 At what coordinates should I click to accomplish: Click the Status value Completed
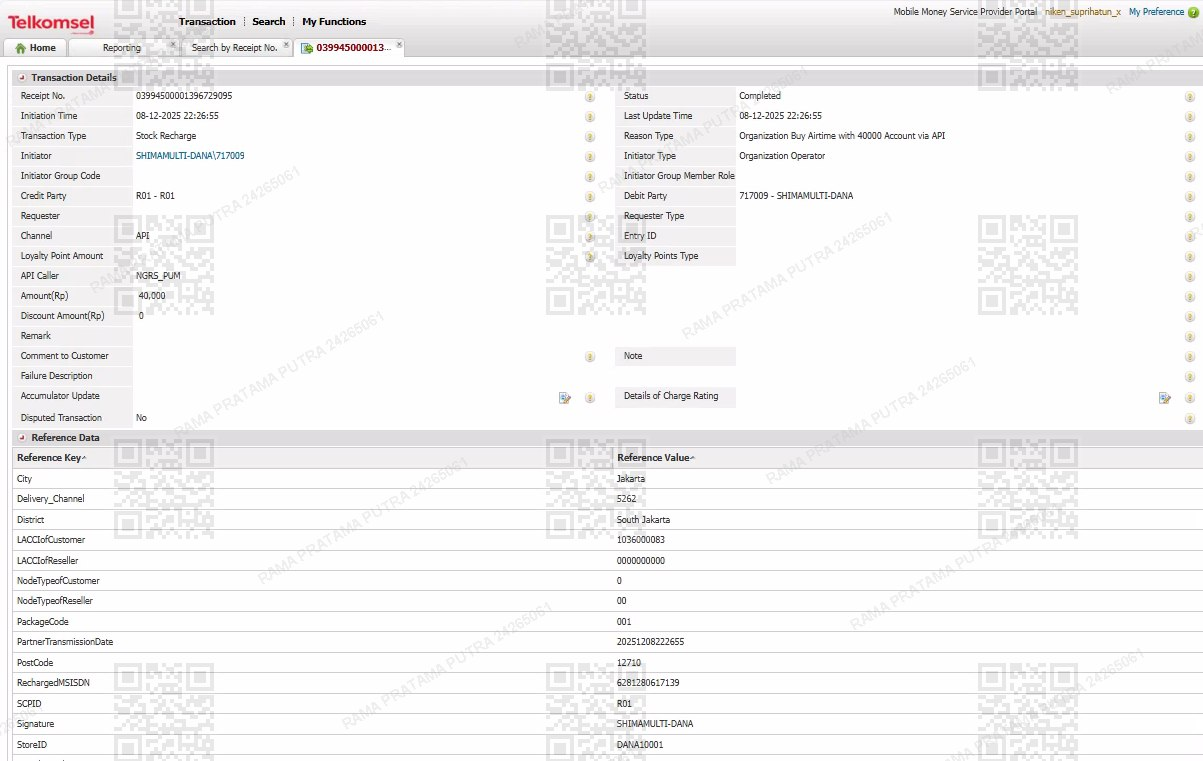point(760,96)
